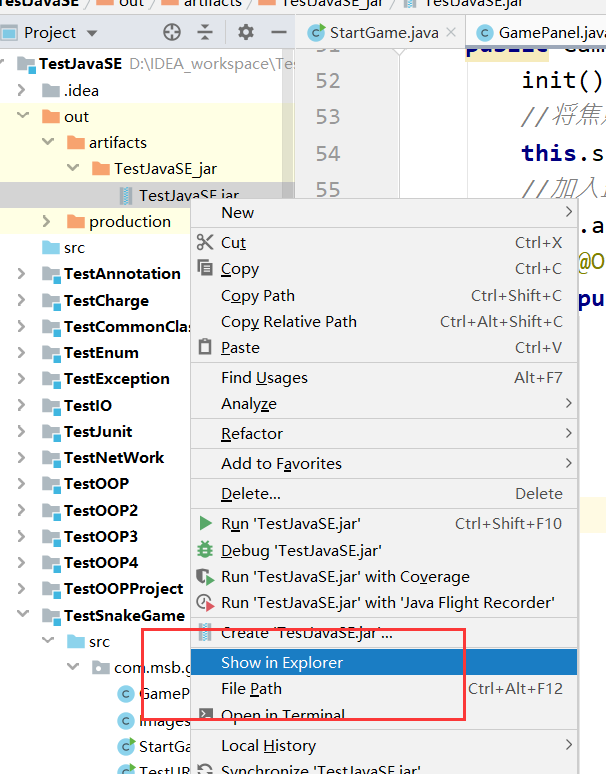Collapse the TestSnakeGame module
This screenshot has height=774, width=606.
(23, 614)
